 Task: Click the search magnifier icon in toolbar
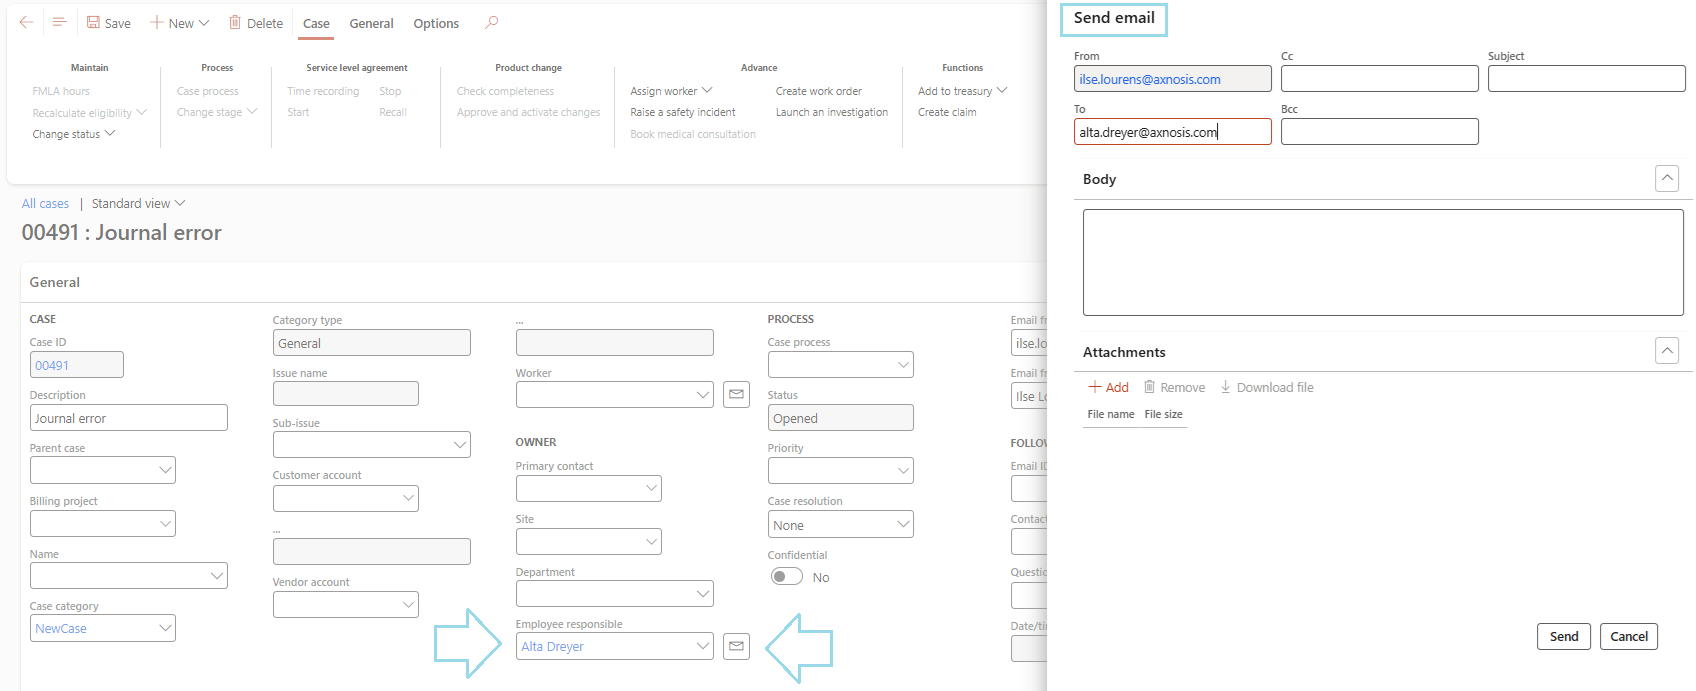491,22
